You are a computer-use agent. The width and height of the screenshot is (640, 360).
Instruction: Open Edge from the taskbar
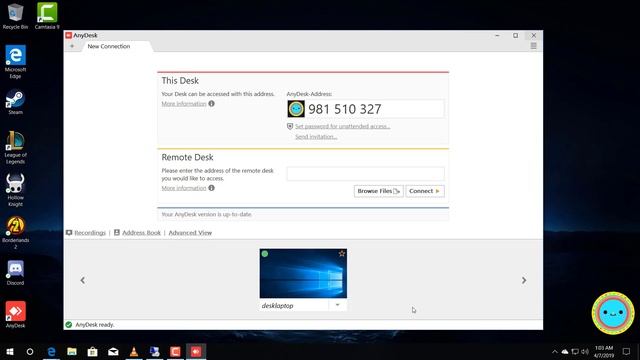(51, 351)
